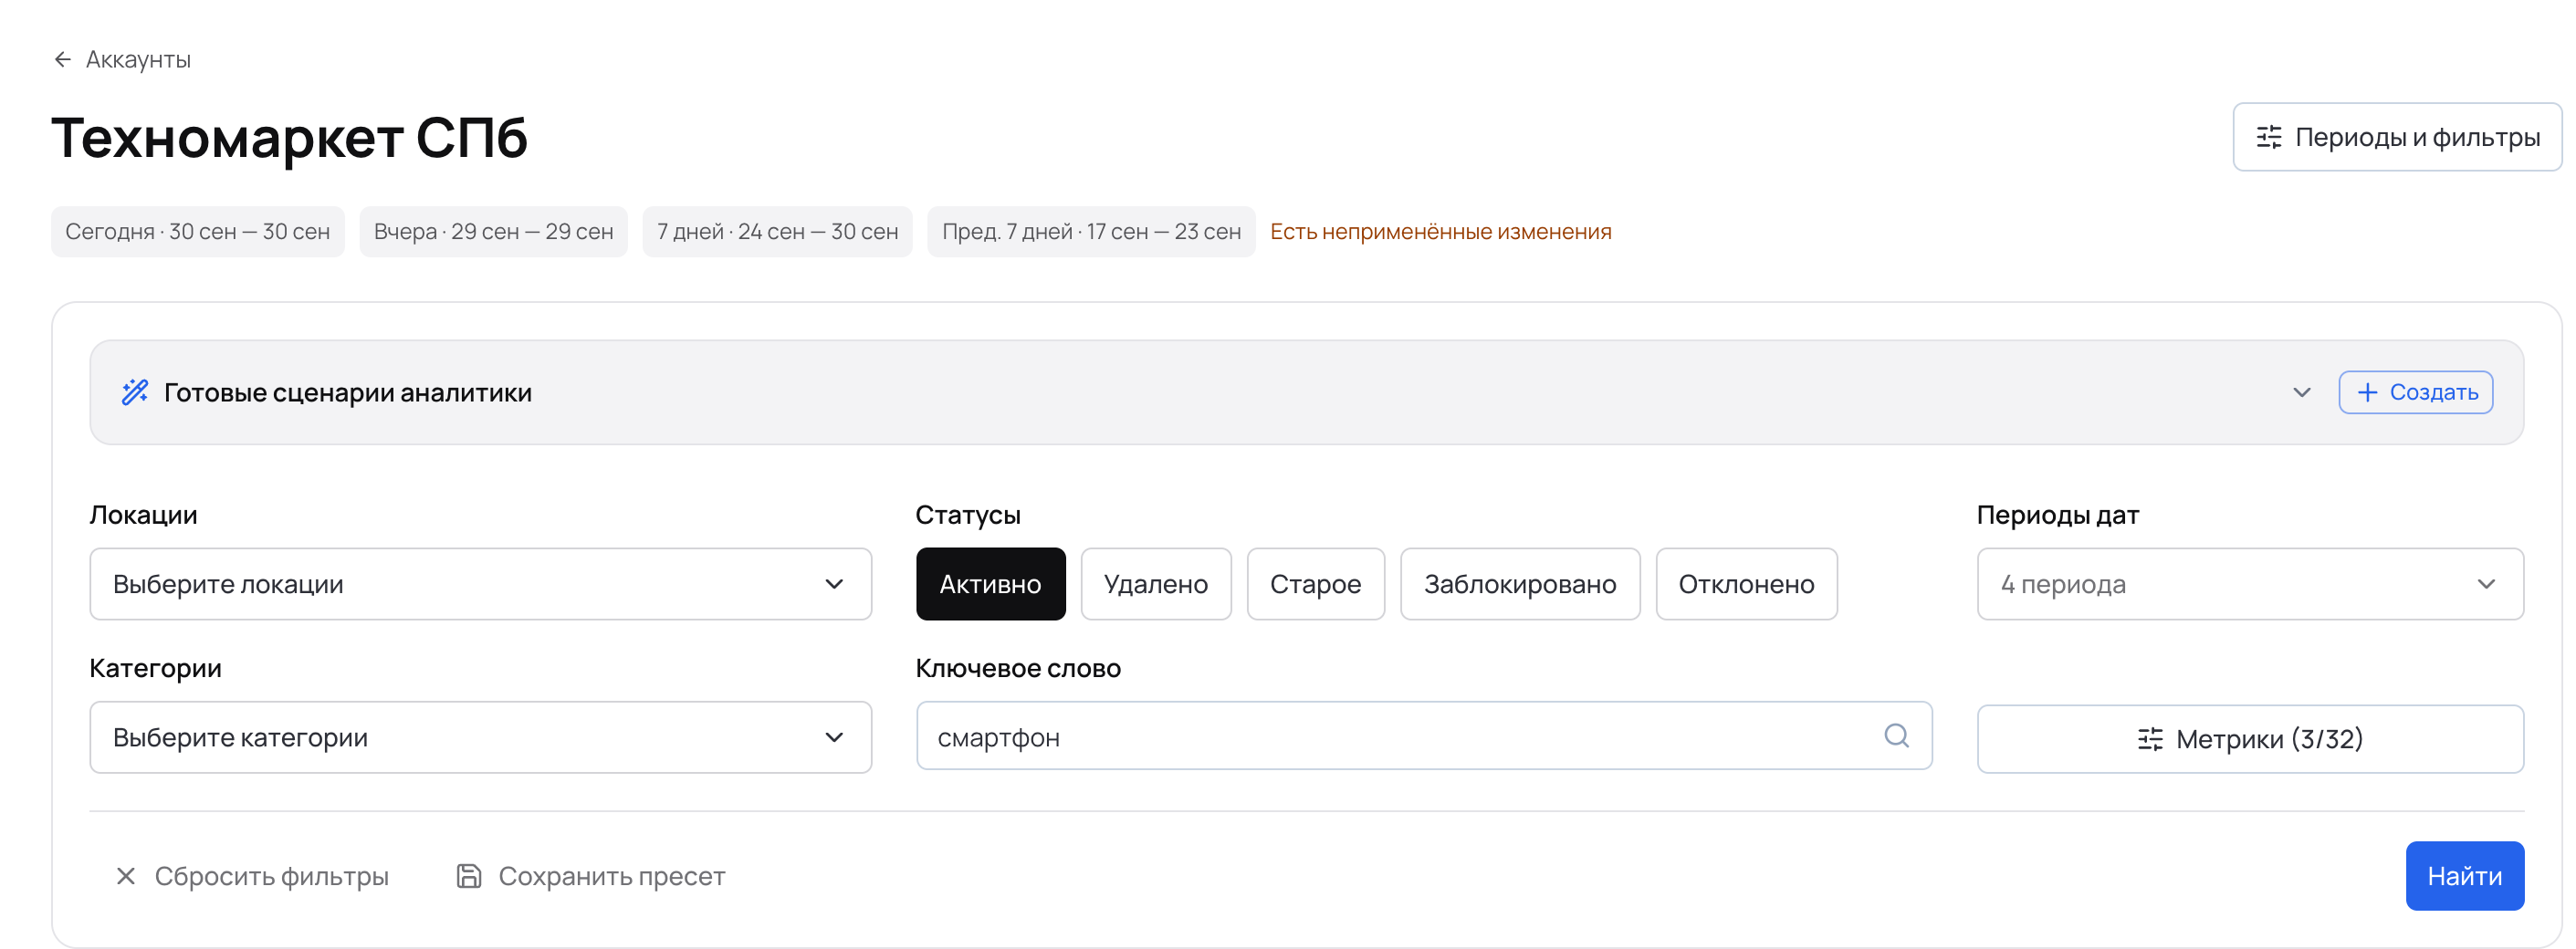The height and width of the screenshot is (949, 2576).
Task: Open the Выберите локации dropdown
Action: click(x=480, y=584)
